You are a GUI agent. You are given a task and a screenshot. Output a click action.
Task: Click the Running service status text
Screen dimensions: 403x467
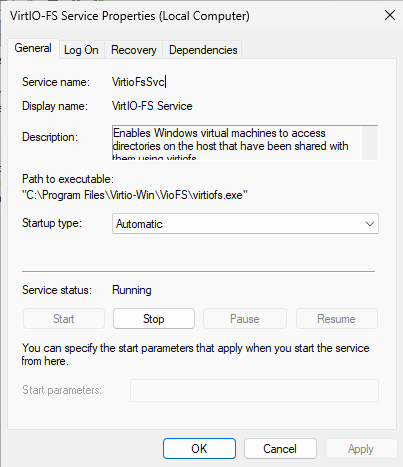coord(132,290)
